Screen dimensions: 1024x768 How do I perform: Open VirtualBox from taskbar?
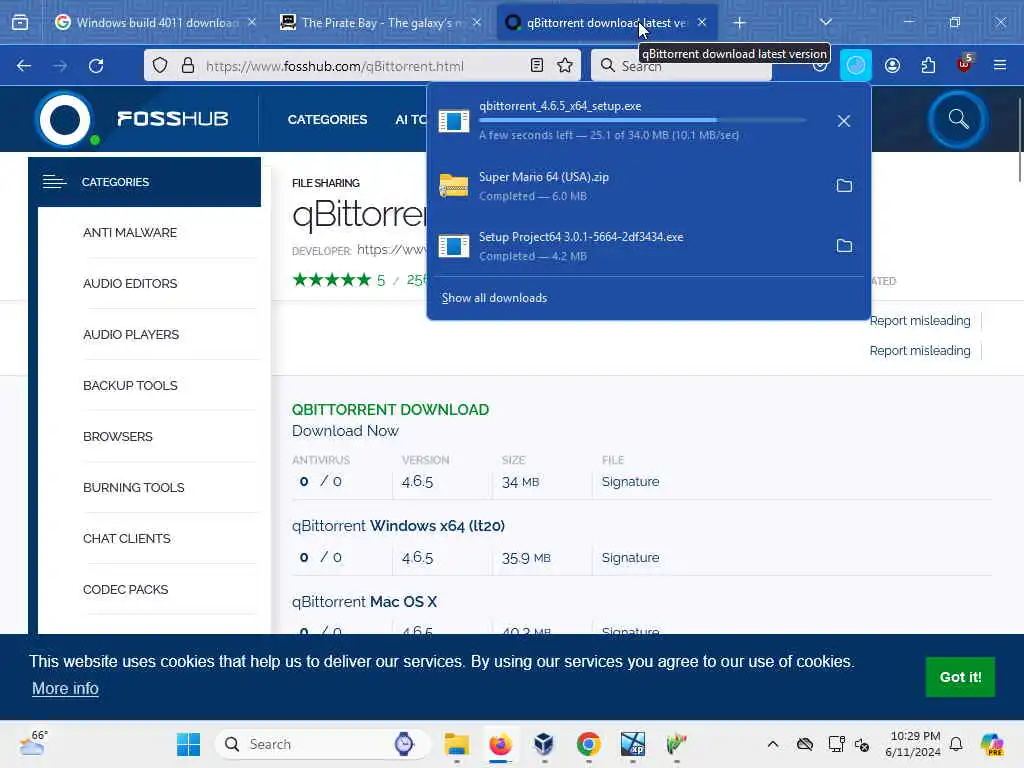pyautogui.click(x=544, y=744)
